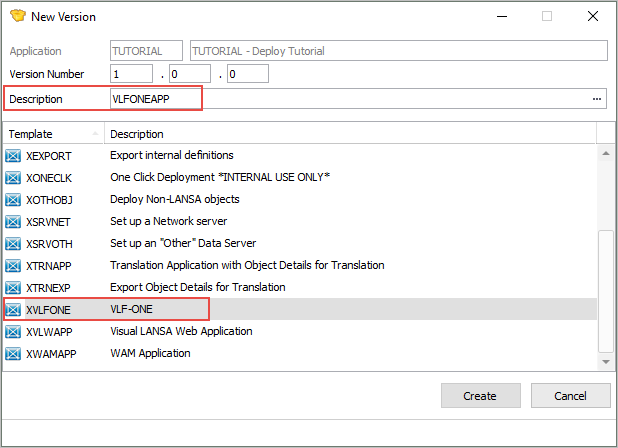Select the XVLFONE template icon
618x448 pixels.
point(14,309)
